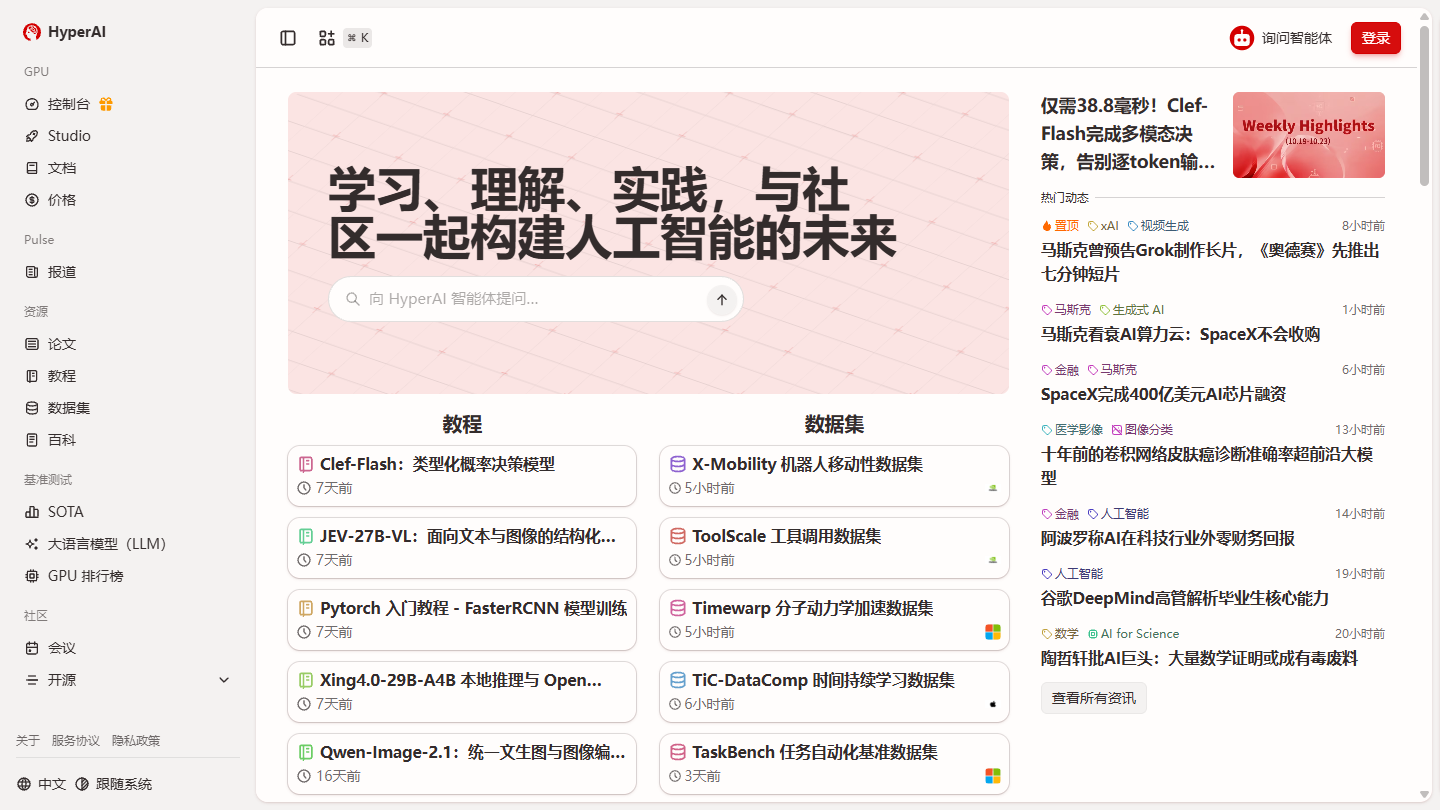Click the magnifier icon in the search box
The width and height of the screenshot is (1440, 810).
pos(353,299)
